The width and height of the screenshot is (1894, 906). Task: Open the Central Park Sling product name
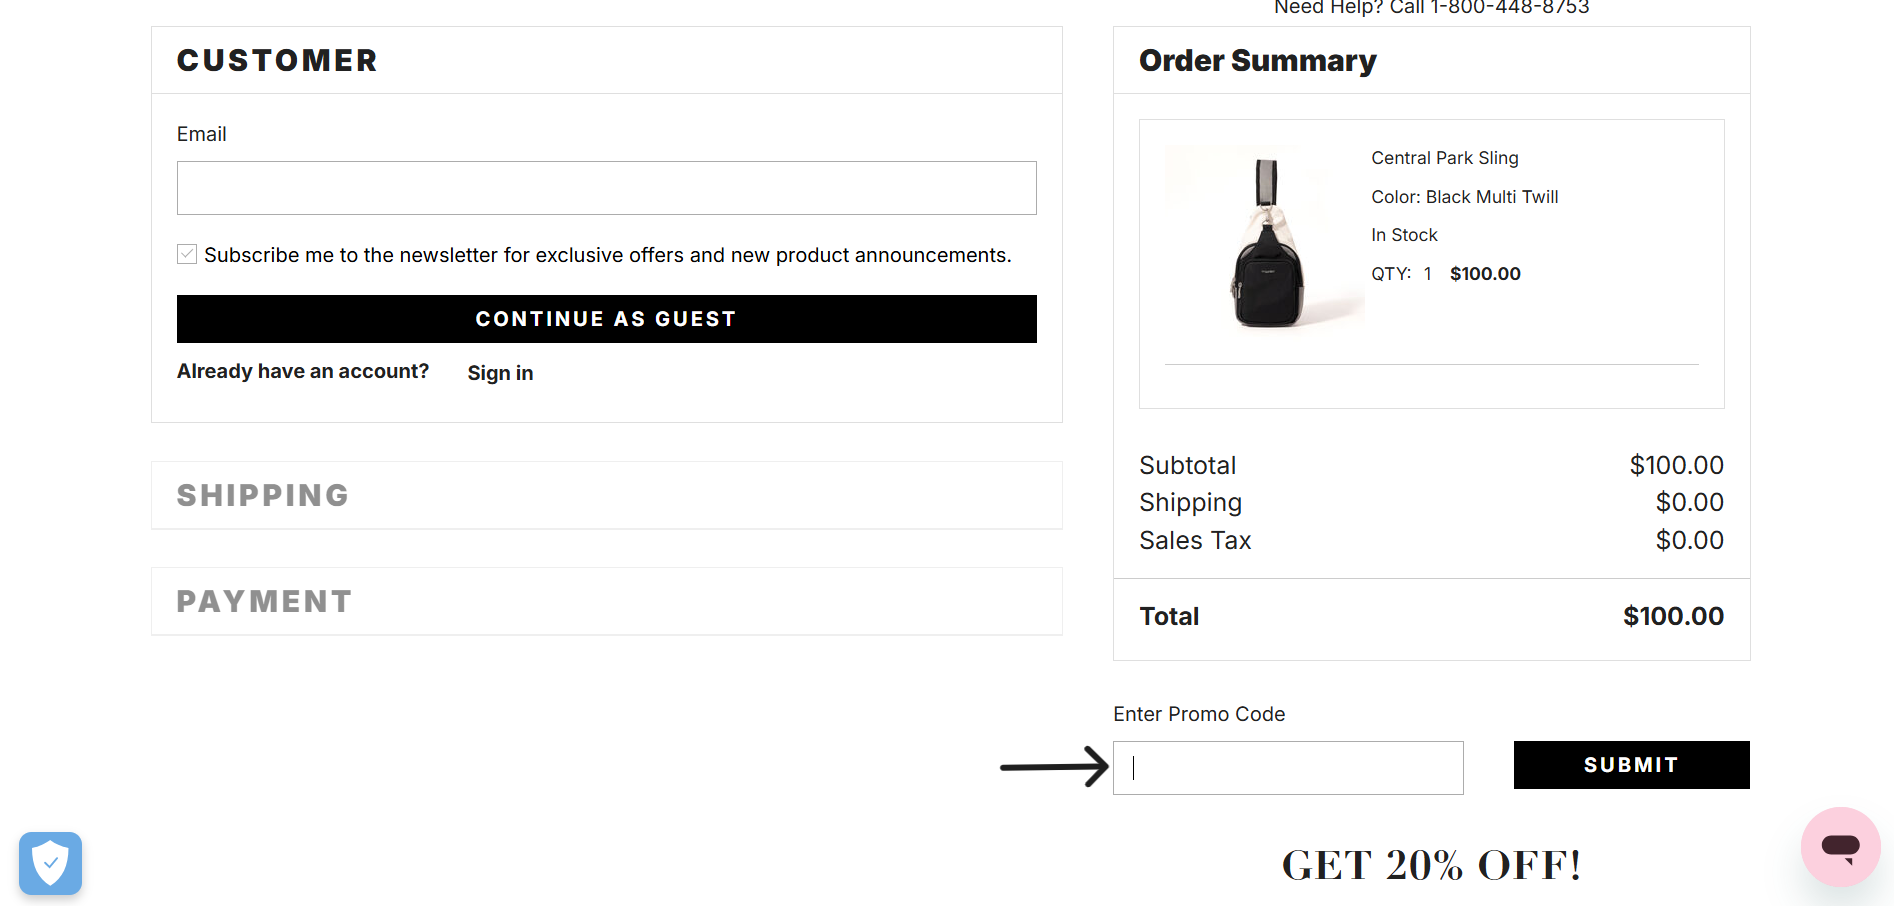[x=1444, y=158]
